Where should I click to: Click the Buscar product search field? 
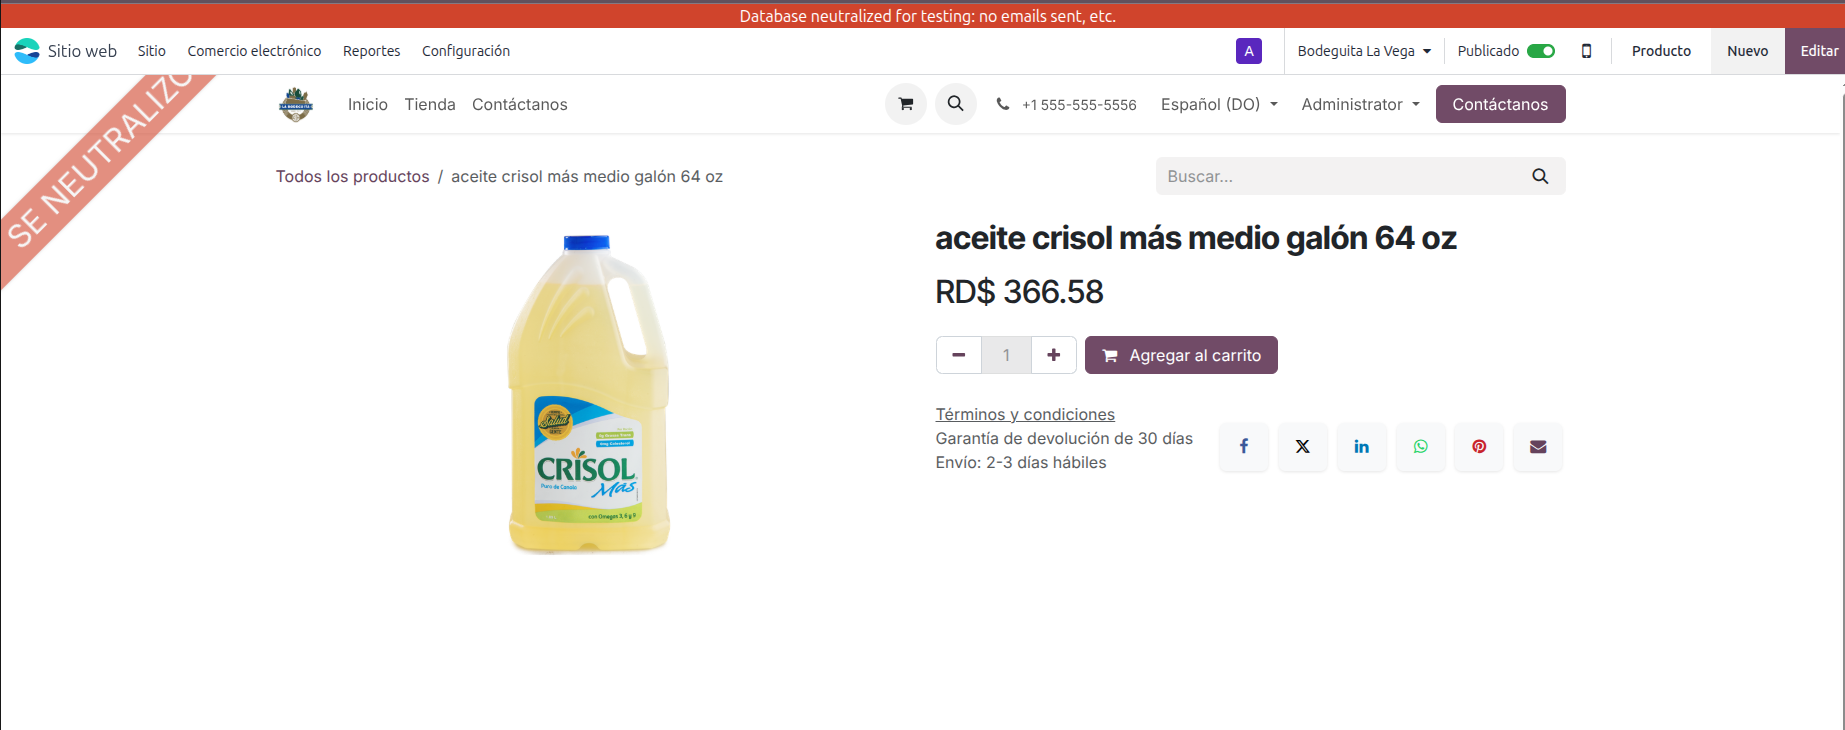tap(1340, 176)
